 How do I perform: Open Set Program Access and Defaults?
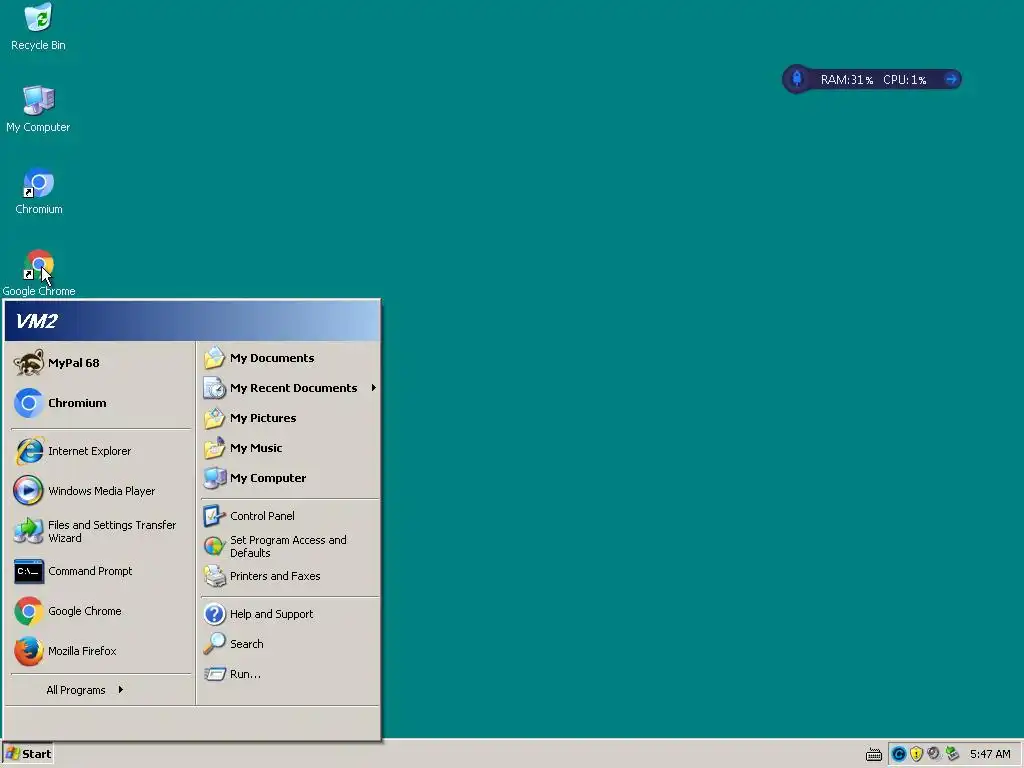289,546
